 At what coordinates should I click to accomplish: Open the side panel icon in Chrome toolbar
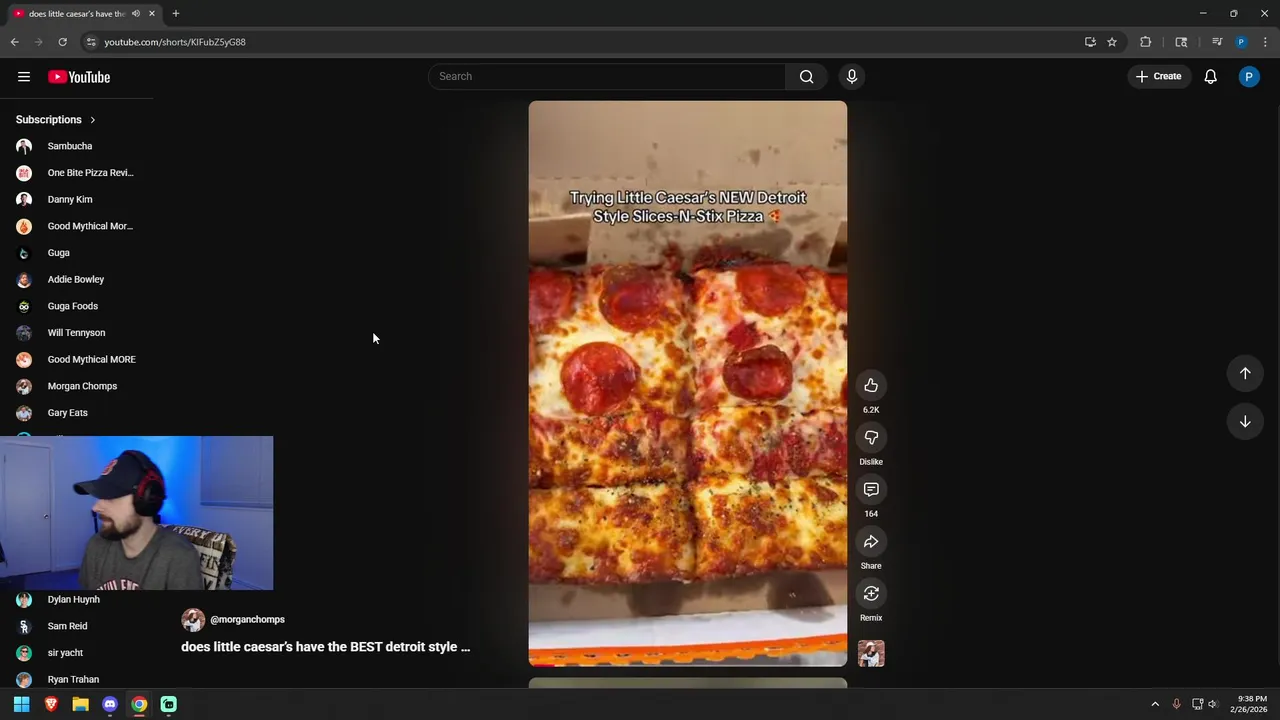1181,42
